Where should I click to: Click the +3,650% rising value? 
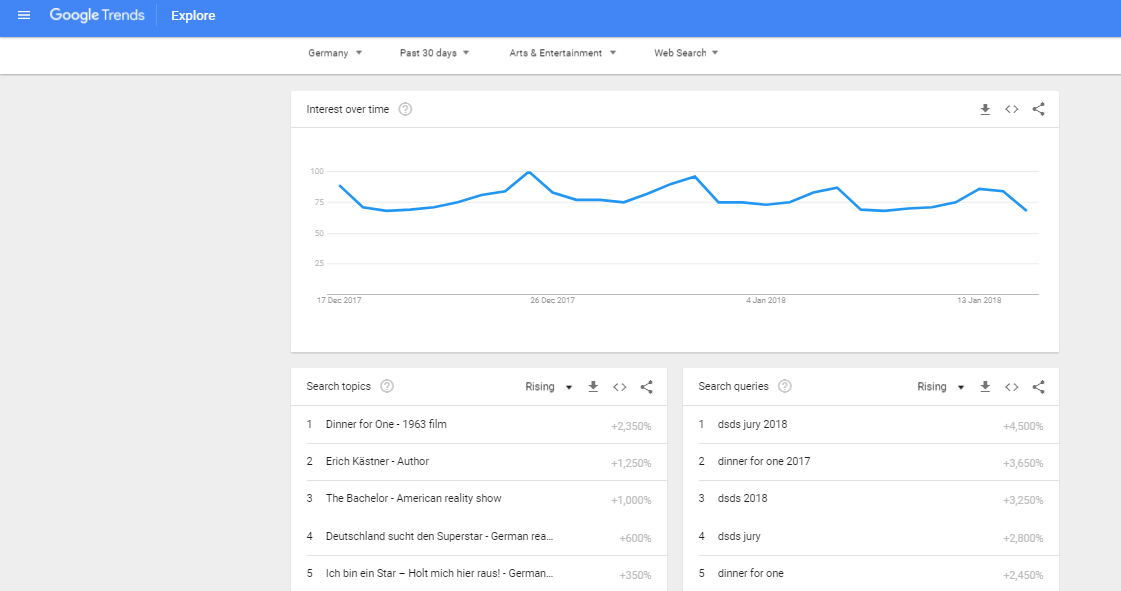coord(1023,464)
